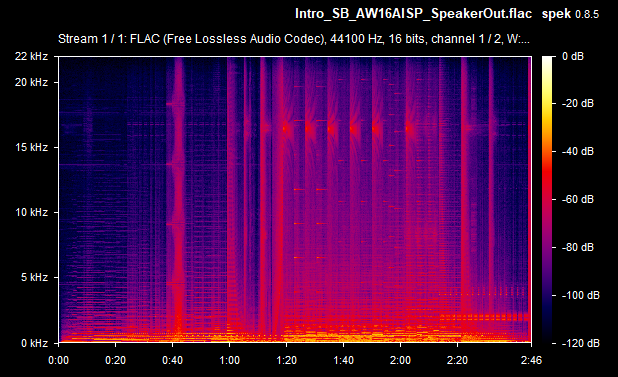The width and height of the screenshot is (618, 377).
Task: Click the -60 dB label on color scale
Action: click(x=577, y=199)
